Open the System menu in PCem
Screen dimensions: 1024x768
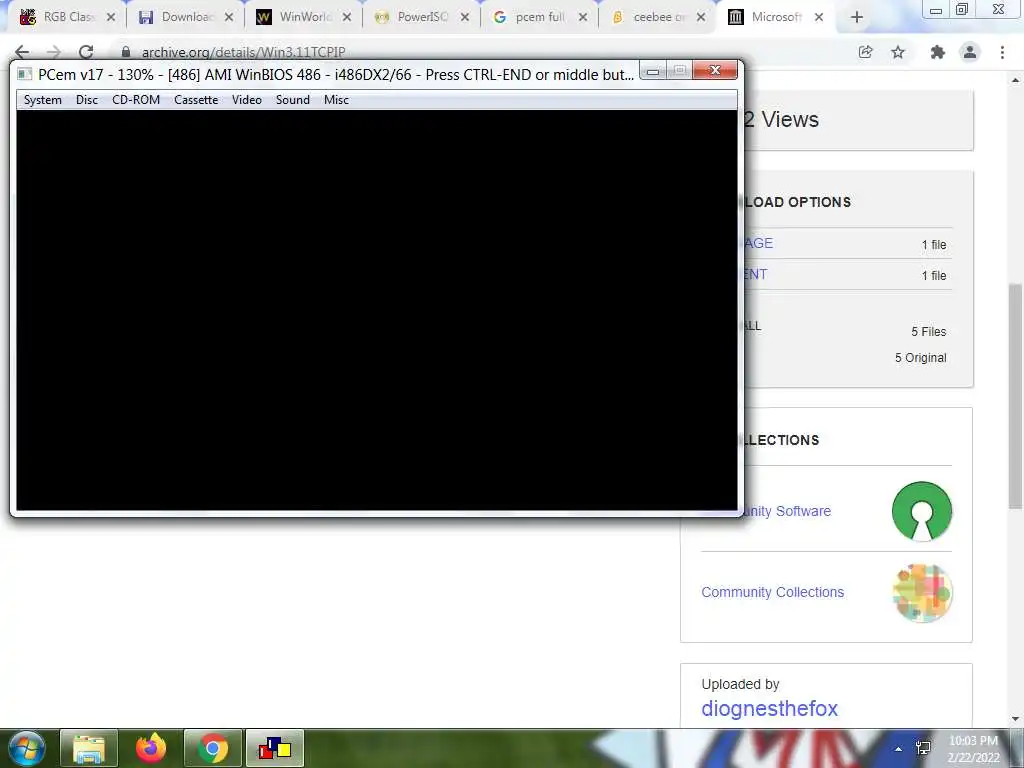[x=42, y=100]
